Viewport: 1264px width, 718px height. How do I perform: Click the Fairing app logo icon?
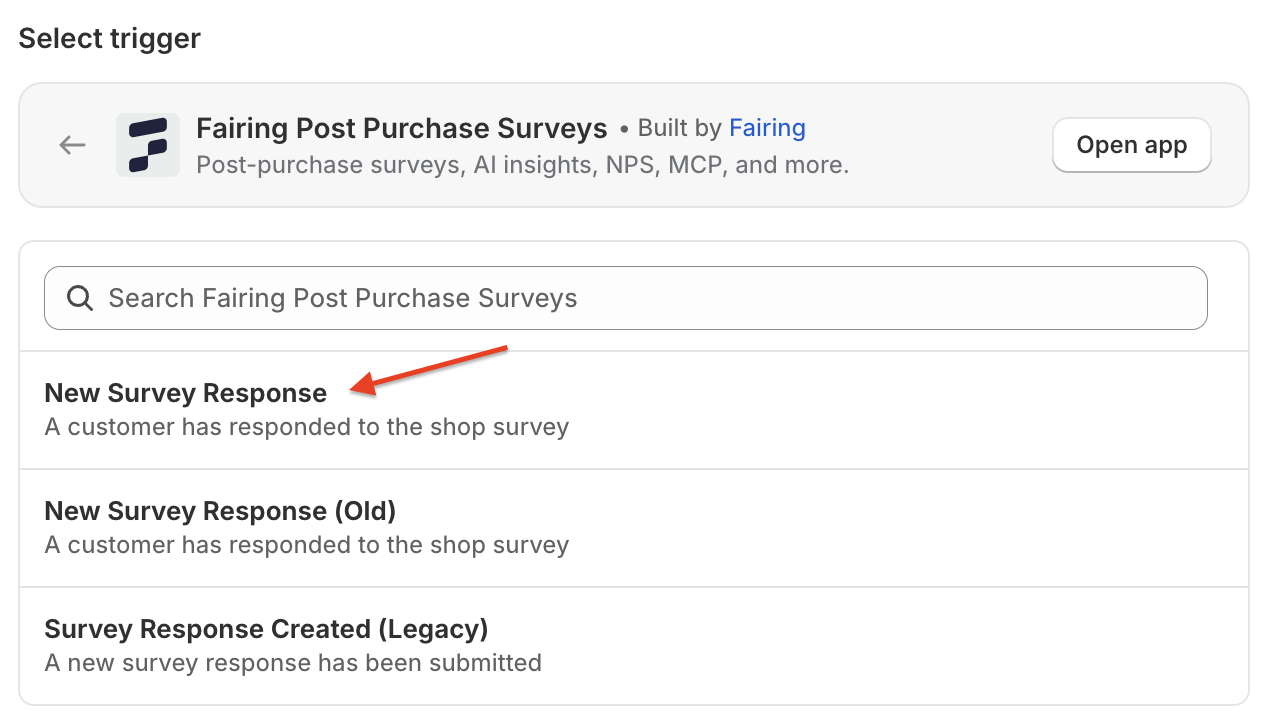(x=148, y=145)
